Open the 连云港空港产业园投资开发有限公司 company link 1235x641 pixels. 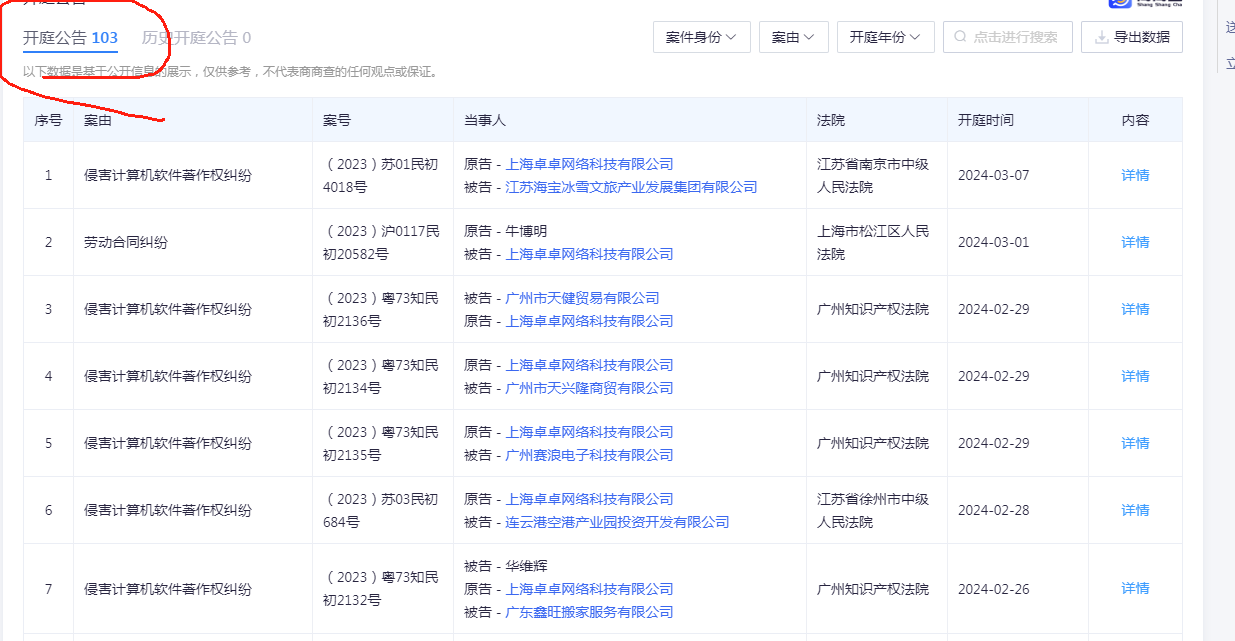[617, 522]
